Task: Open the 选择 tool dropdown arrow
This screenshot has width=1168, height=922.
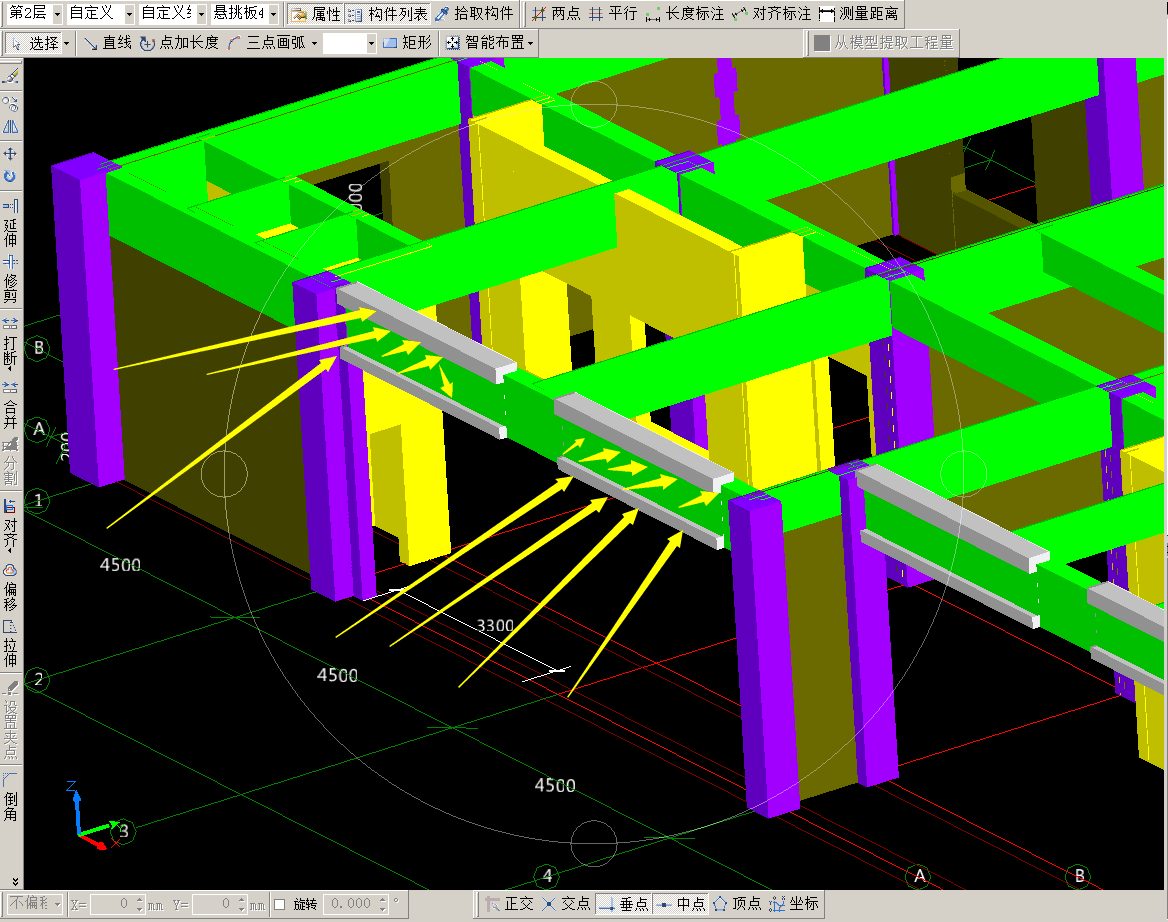Action: 67,43
